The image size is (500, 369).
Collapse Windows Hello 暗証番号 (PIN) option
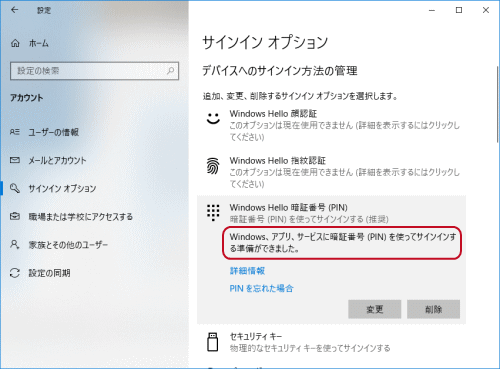point(331,213)
